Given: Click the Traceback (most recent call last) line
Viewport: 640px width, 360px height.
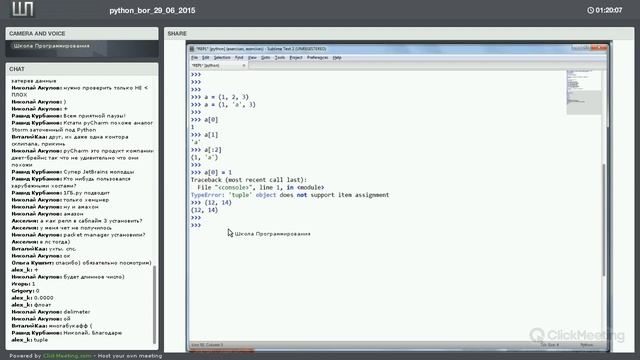Looking at the screenshot, I should [x=249, y=180].
